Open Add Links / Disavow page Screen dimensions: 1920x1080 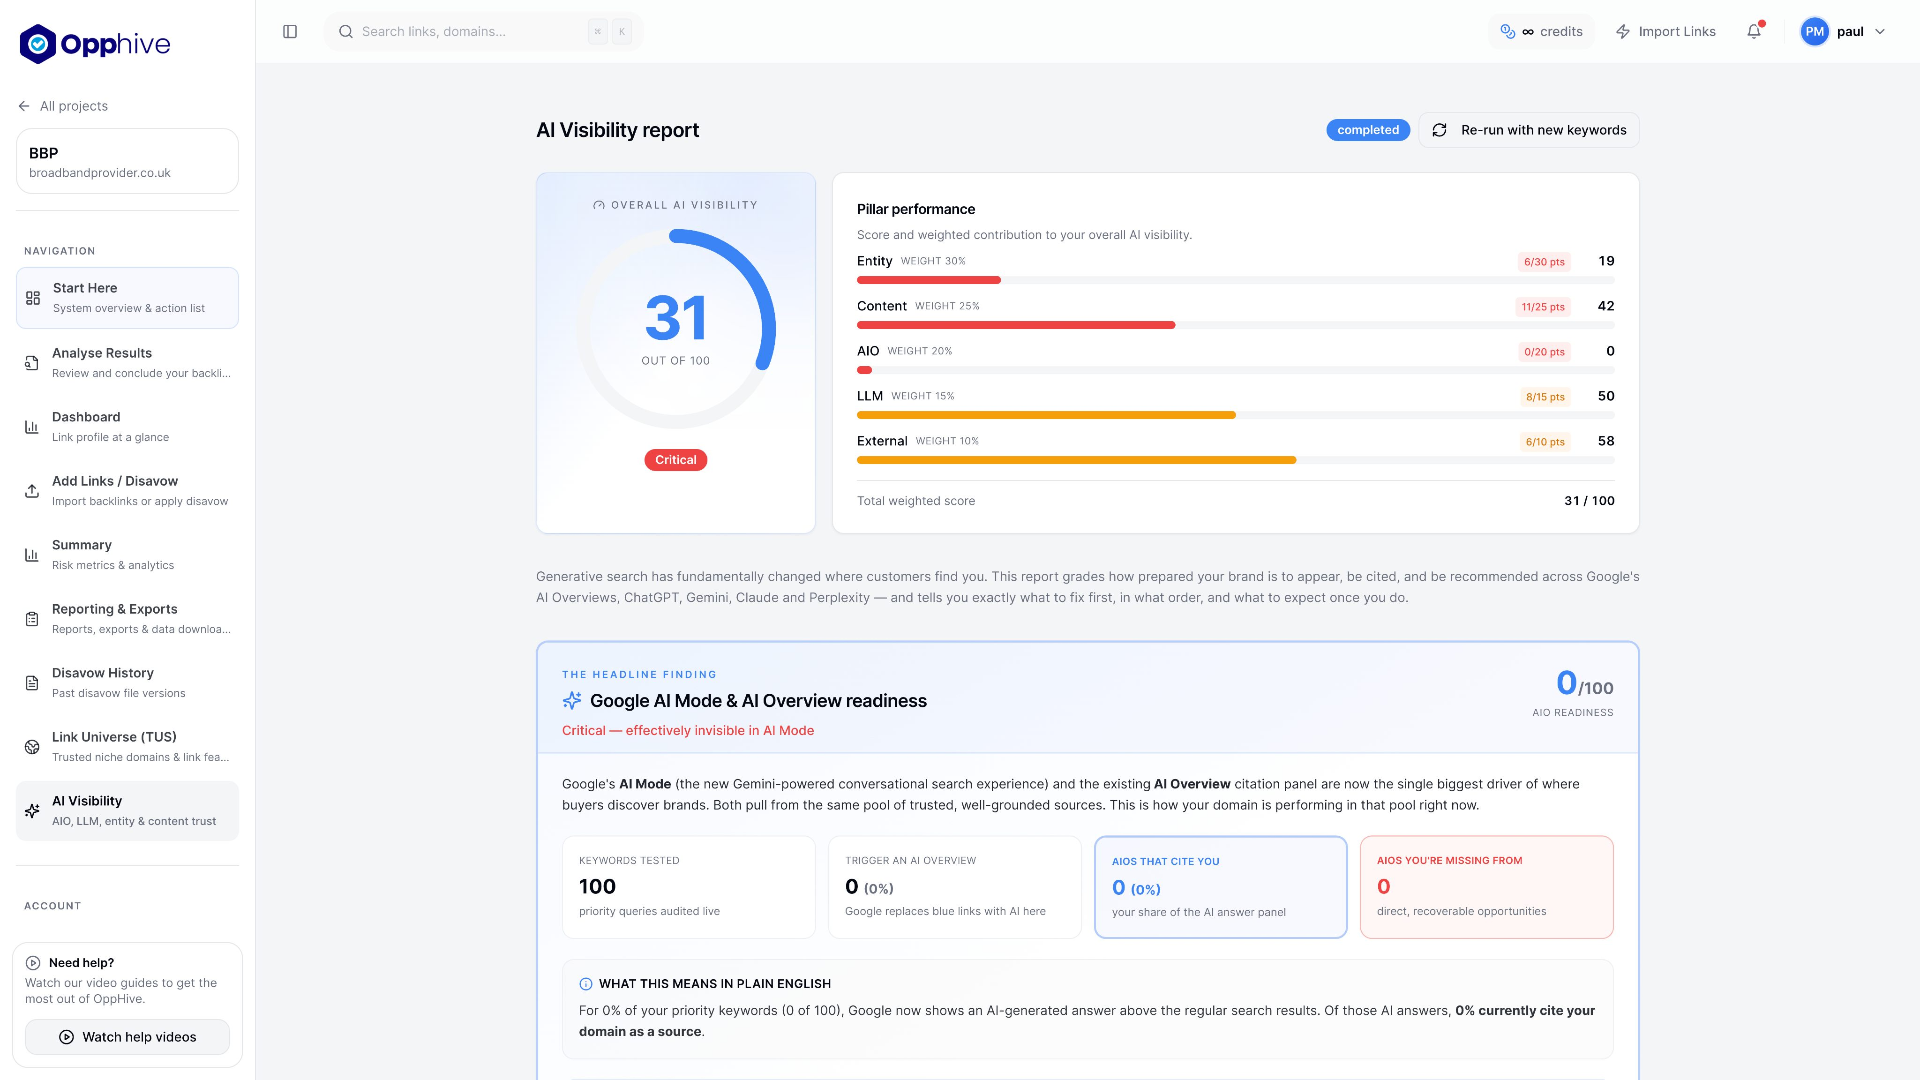click(x=127, y=491)
